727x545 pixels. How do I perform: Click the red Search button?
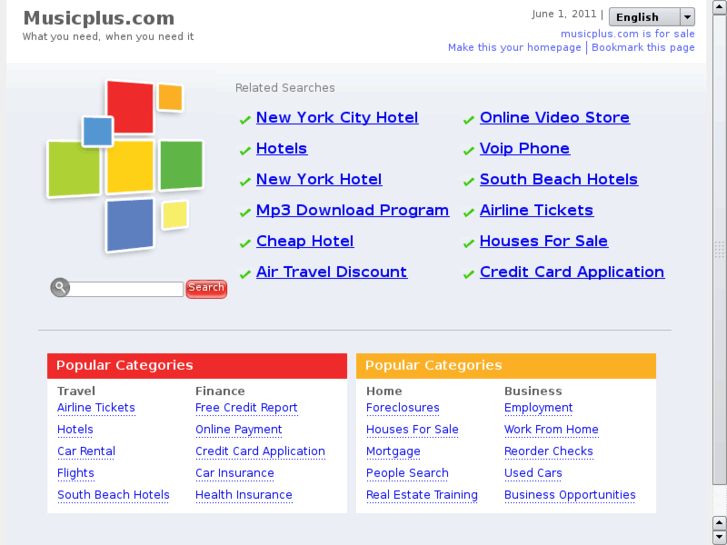pos(206,289)
